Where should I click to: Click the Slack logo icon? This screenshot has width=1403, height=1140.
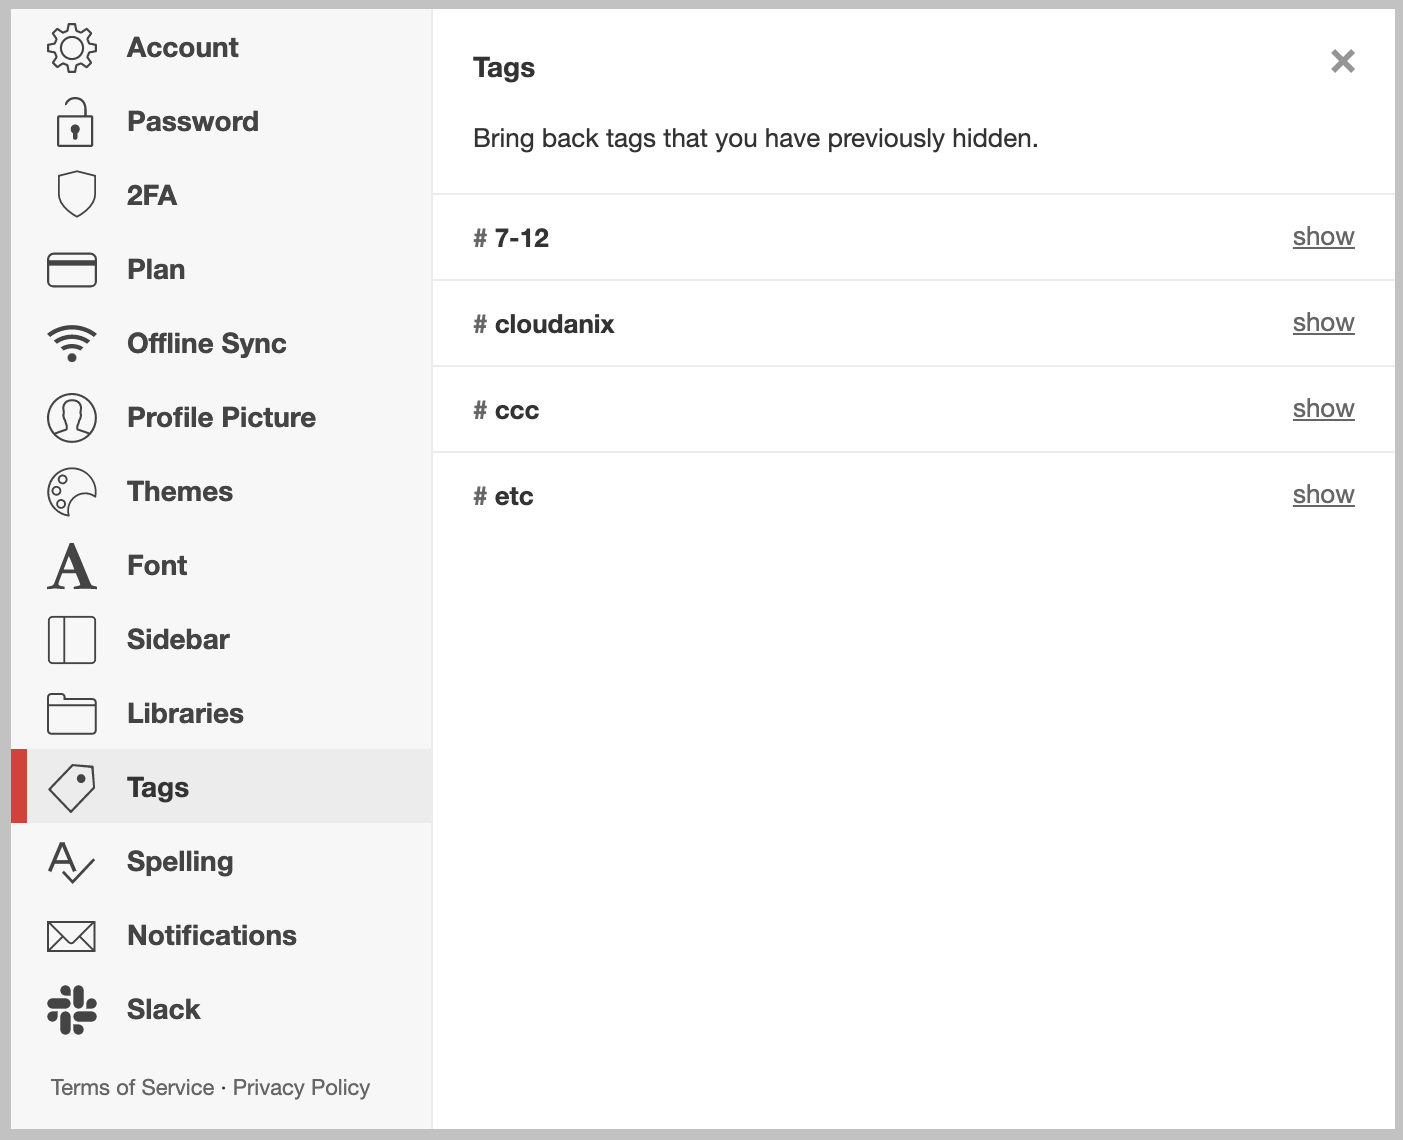tap(72, 1010)
